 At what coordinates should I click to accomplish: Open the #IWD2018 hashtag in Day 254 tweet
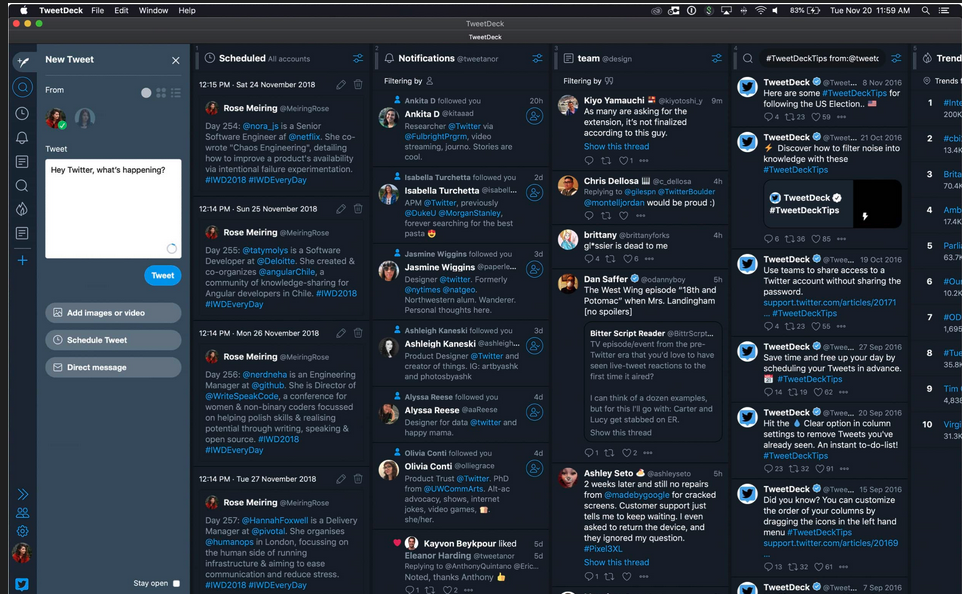coord(225,180)
